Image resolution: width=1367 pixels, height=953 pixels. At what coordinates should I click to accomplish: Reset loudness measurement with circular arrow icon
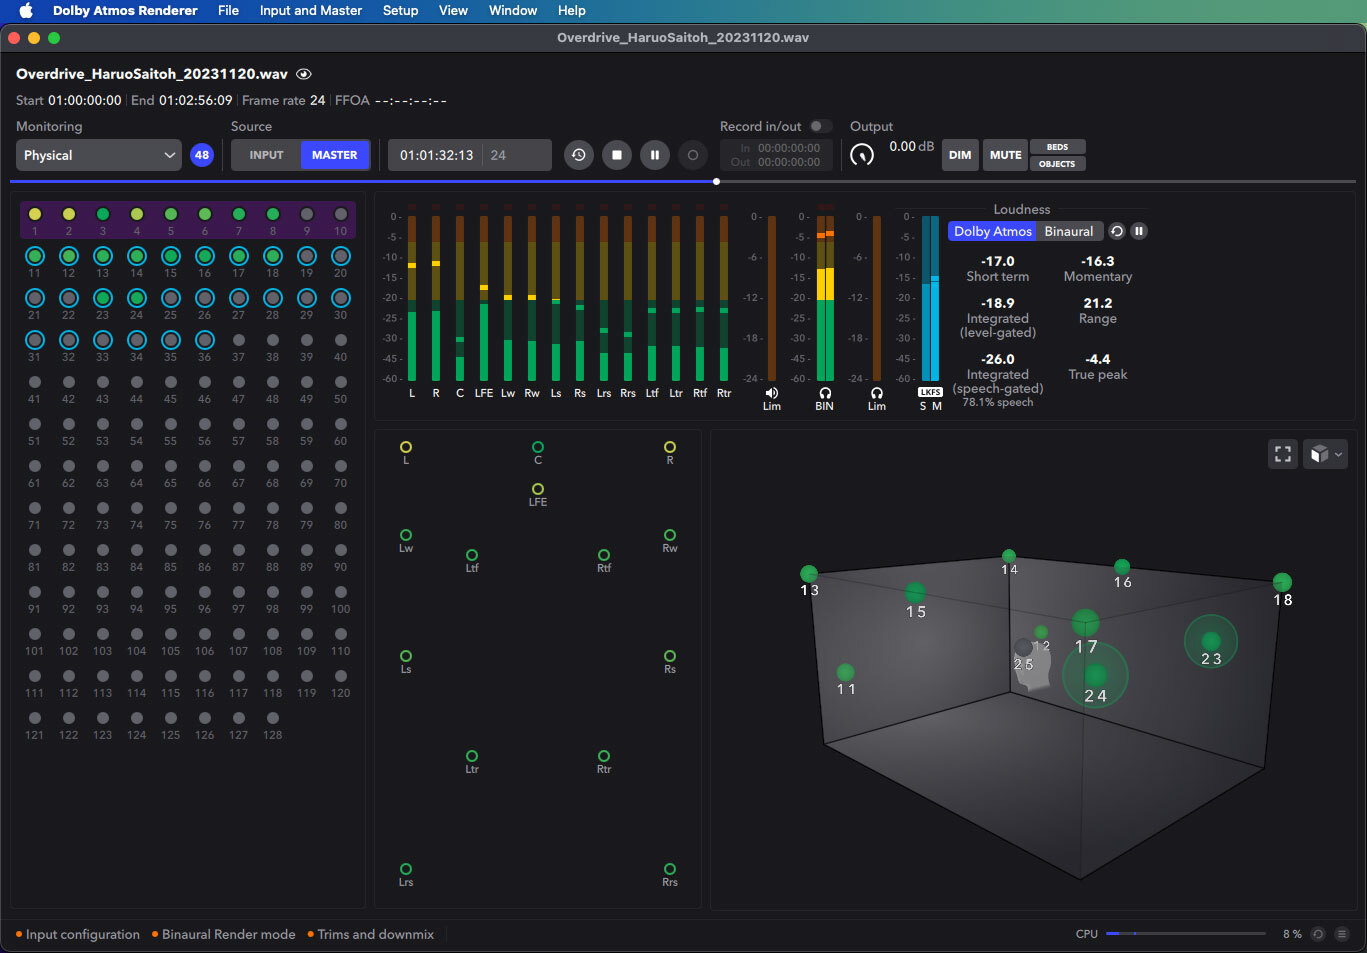[x=1117, y=231]
